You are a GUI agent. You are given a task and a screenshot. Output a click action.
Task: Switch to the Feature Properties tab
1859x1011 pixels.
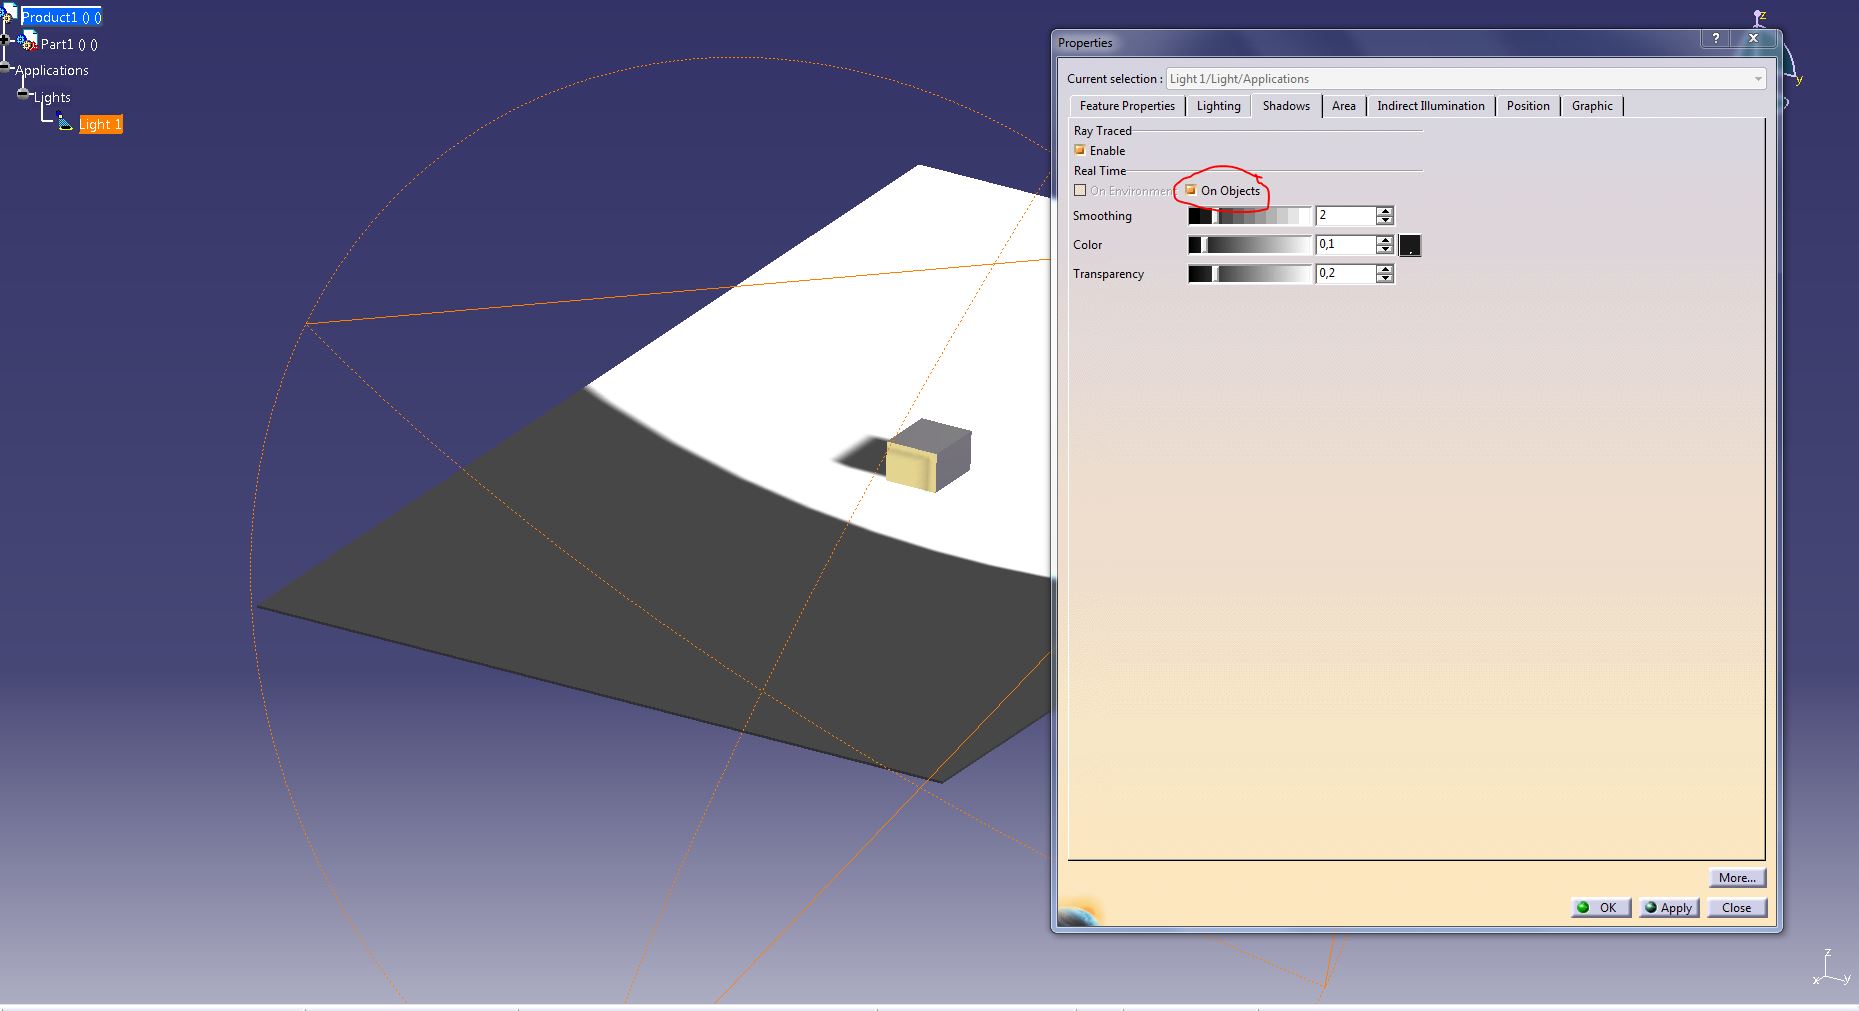(x=1127, y=106)
